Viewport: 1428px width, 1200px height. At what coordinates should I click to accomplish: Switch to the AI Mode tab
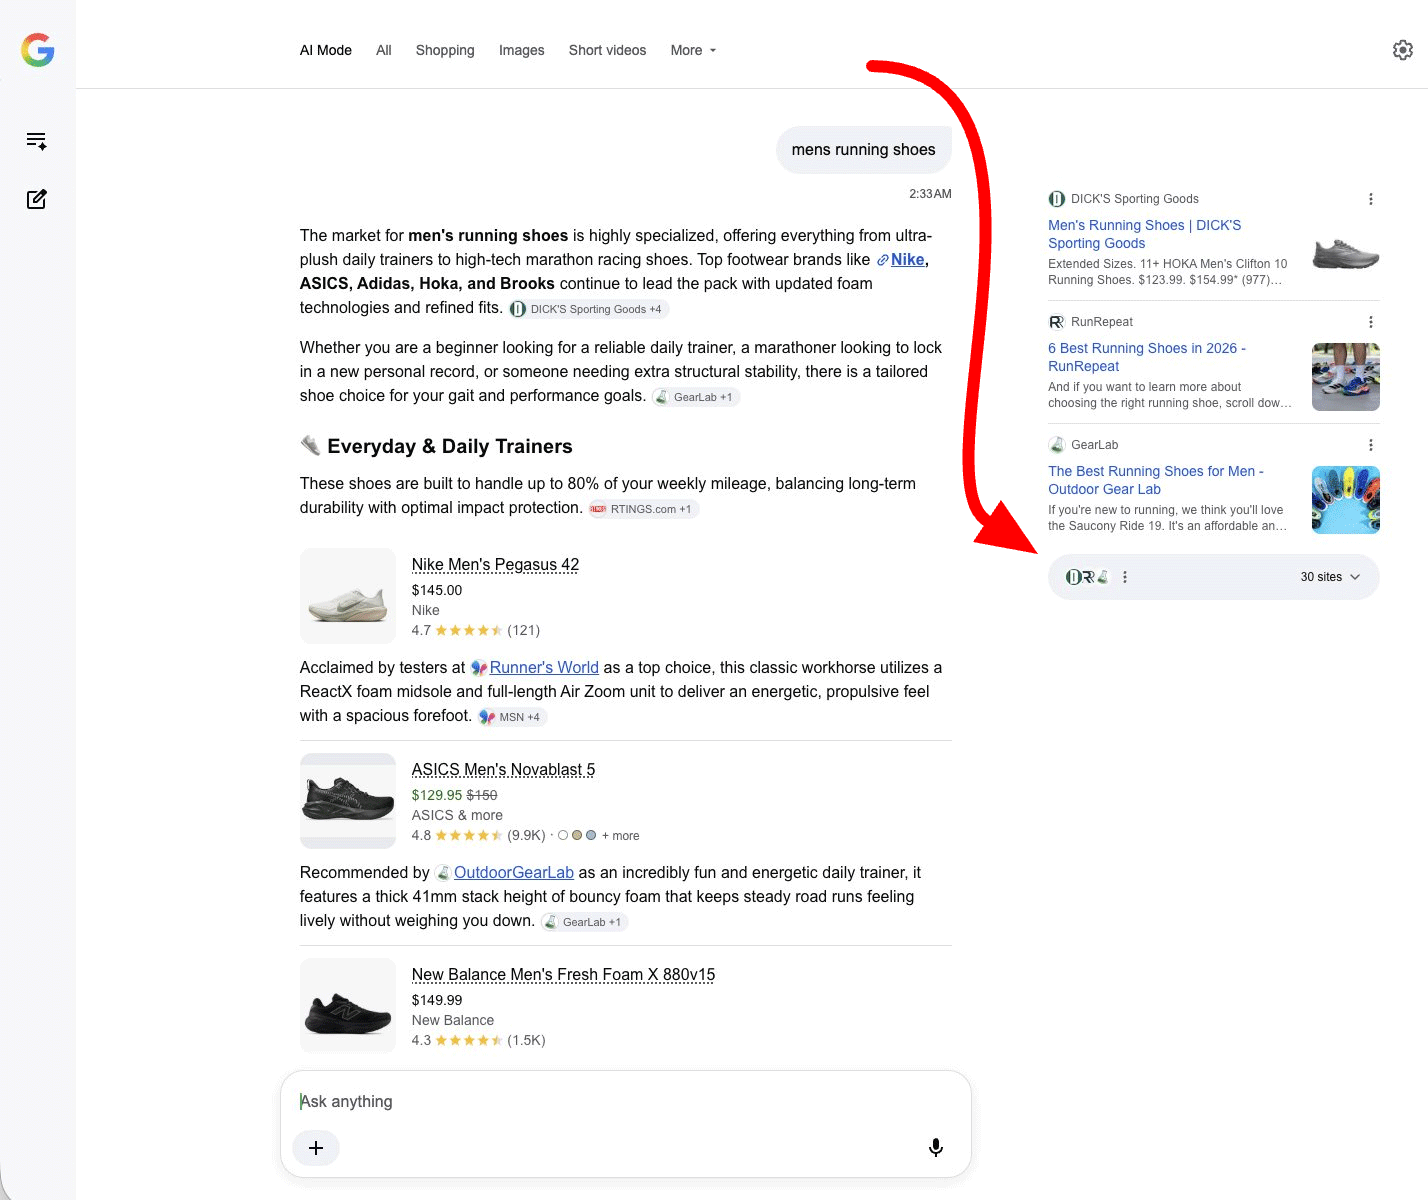pyautogui.click(x=326, y=50)
